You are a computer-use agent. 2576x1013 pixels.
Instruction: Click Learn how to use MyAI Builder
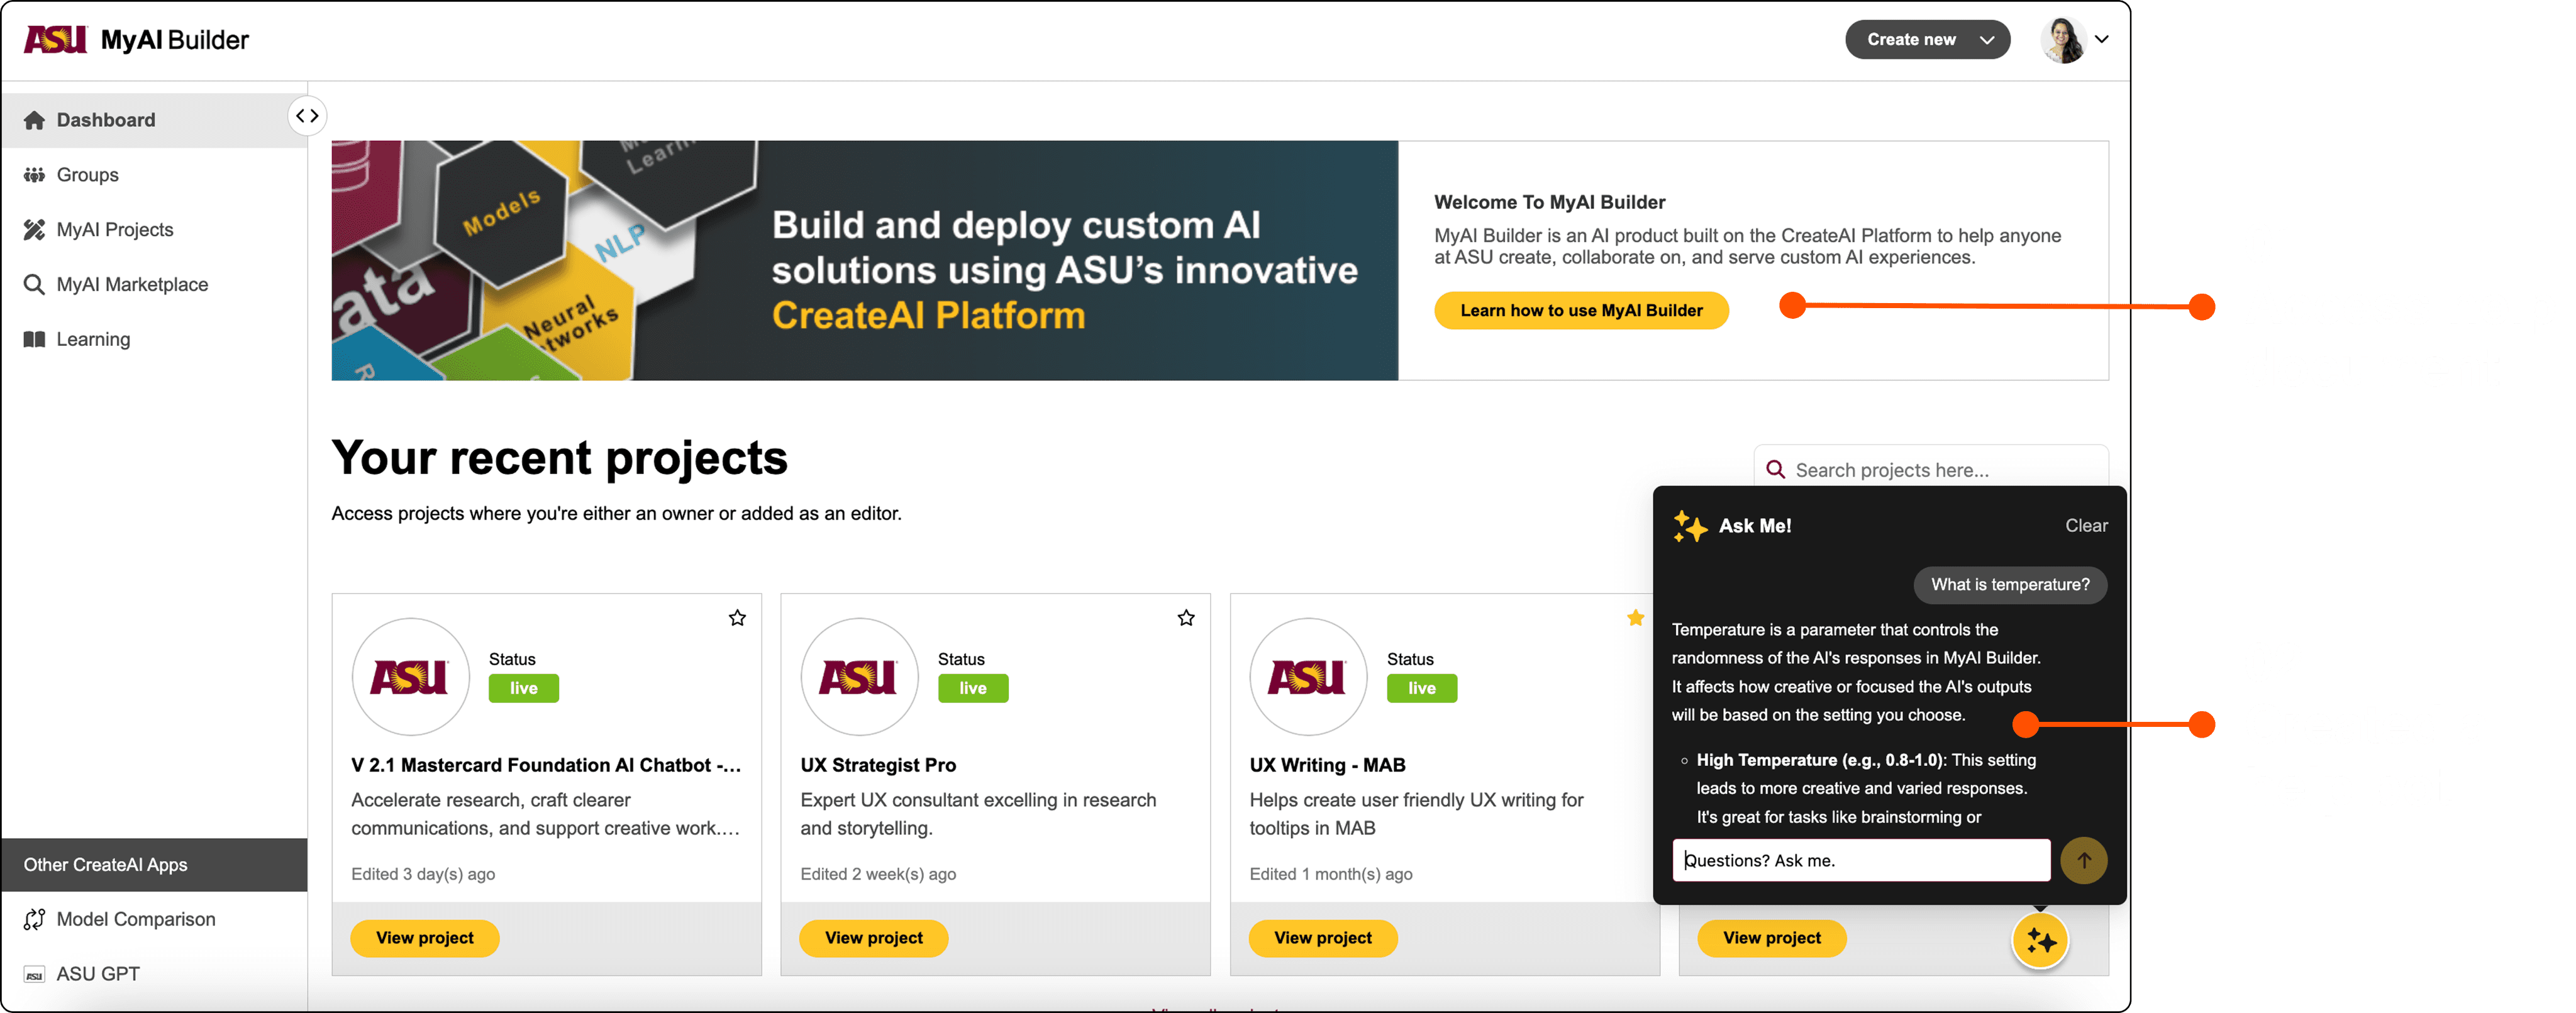[1581, 311]
